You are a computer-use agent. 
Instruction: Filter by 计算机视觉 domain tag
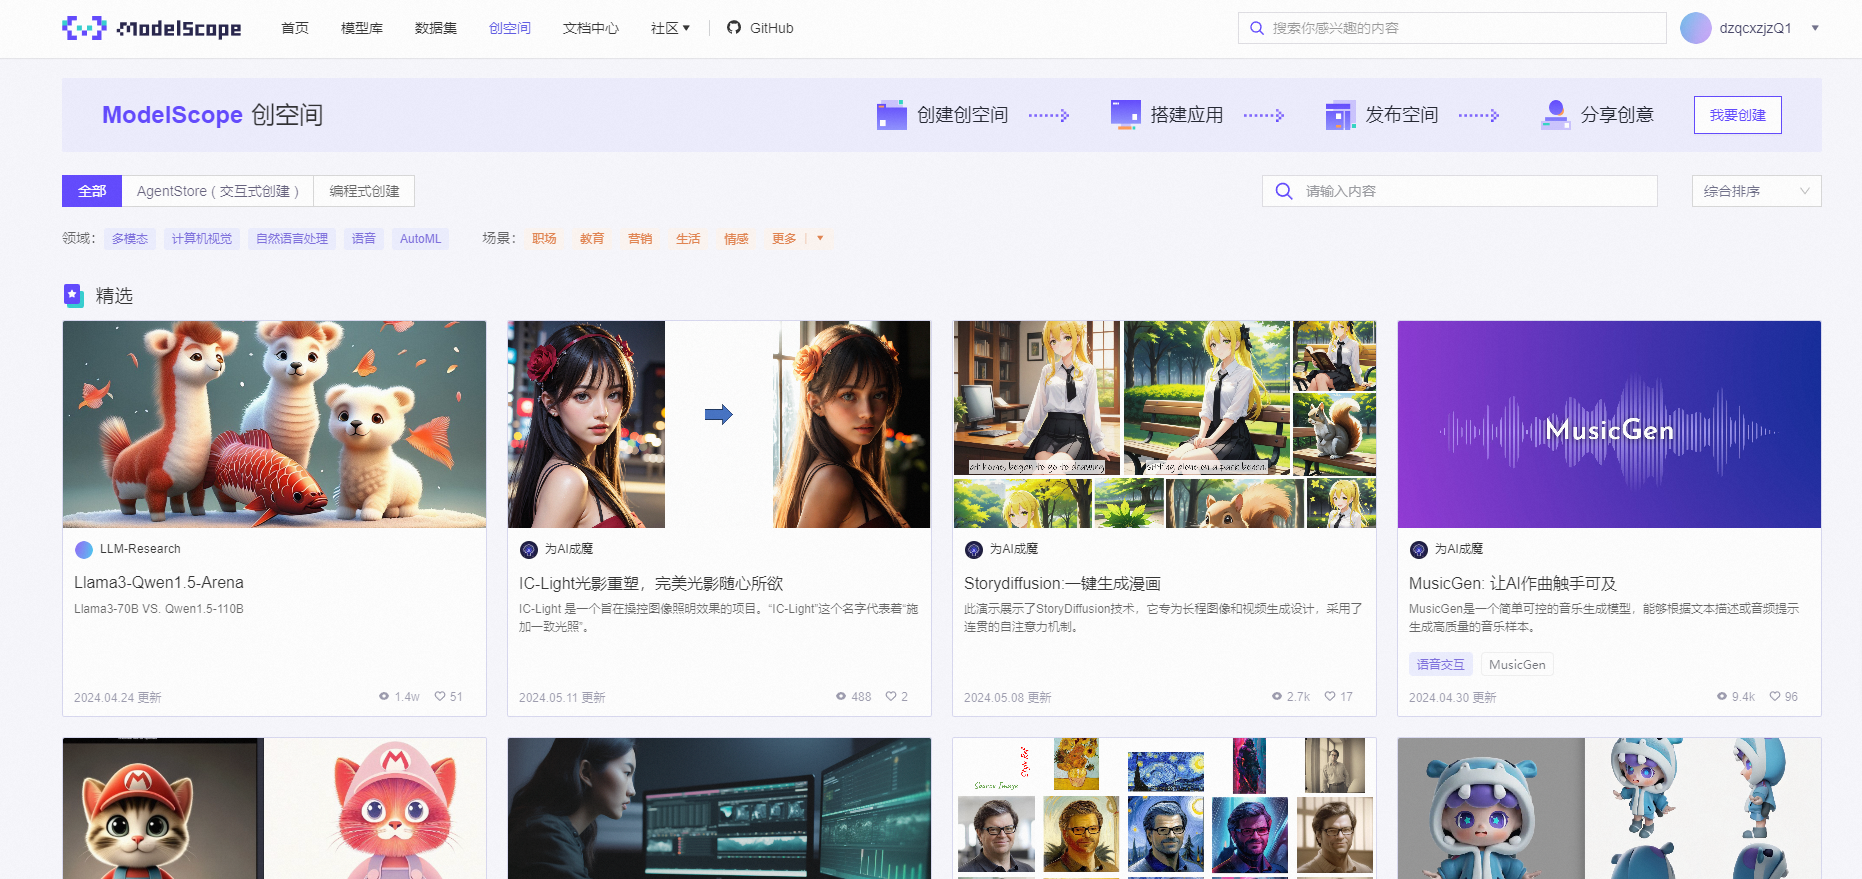pyautogui.click(x=202, y=239)
